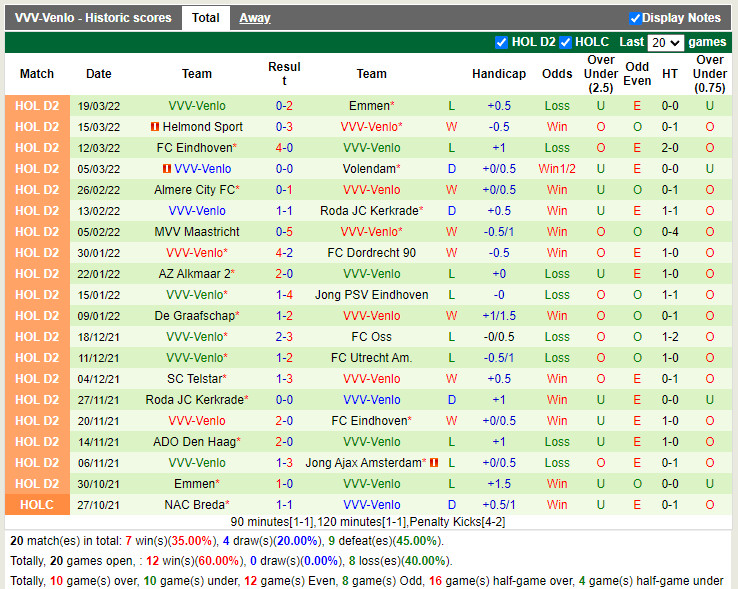
Task: Select Helmond Sport team name
Action: click(x=202, y=127)
